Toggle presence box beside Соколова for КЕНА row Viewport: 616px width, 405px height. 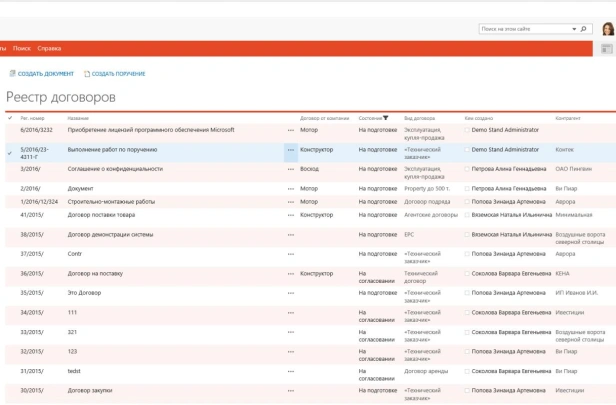point(467,273)
